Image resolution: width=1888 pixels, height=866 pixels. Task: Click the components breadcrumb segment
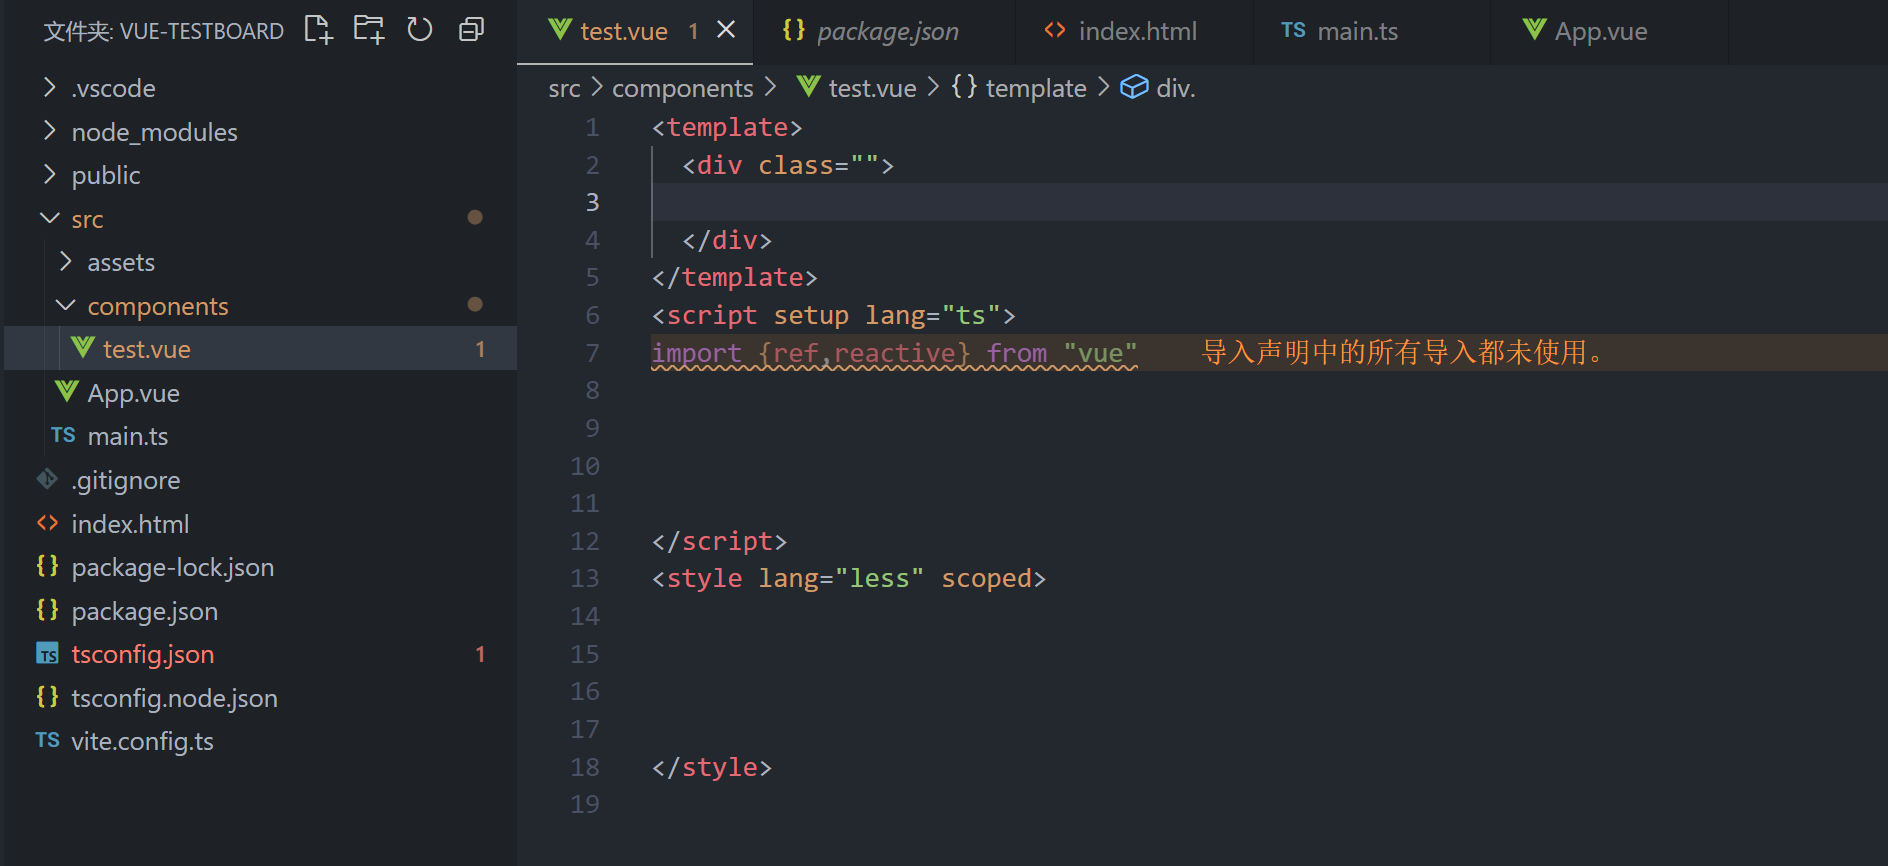[x=683, y=89]
